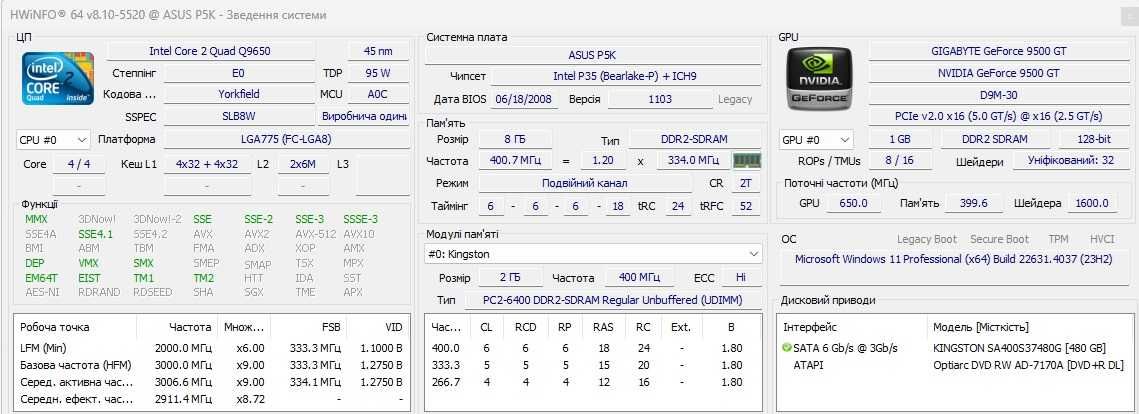
Task: Click green SATA status check icon
Action: coord(787,348)
